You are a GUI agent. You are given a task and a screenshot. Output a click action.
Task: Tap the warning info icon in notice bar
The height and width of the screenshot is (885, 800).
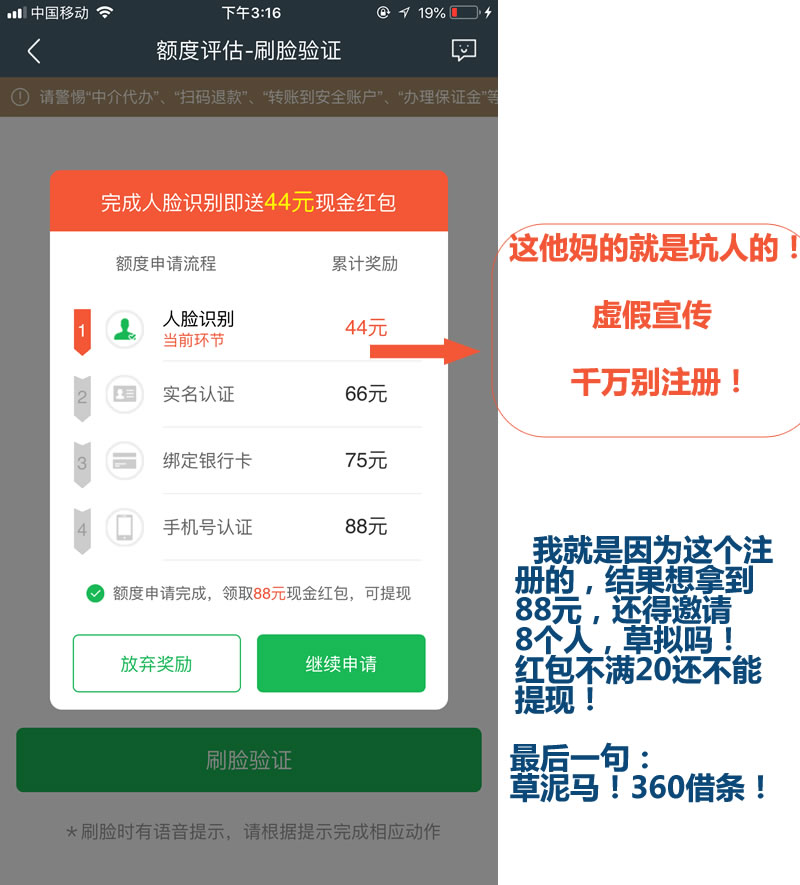(20, 97)
